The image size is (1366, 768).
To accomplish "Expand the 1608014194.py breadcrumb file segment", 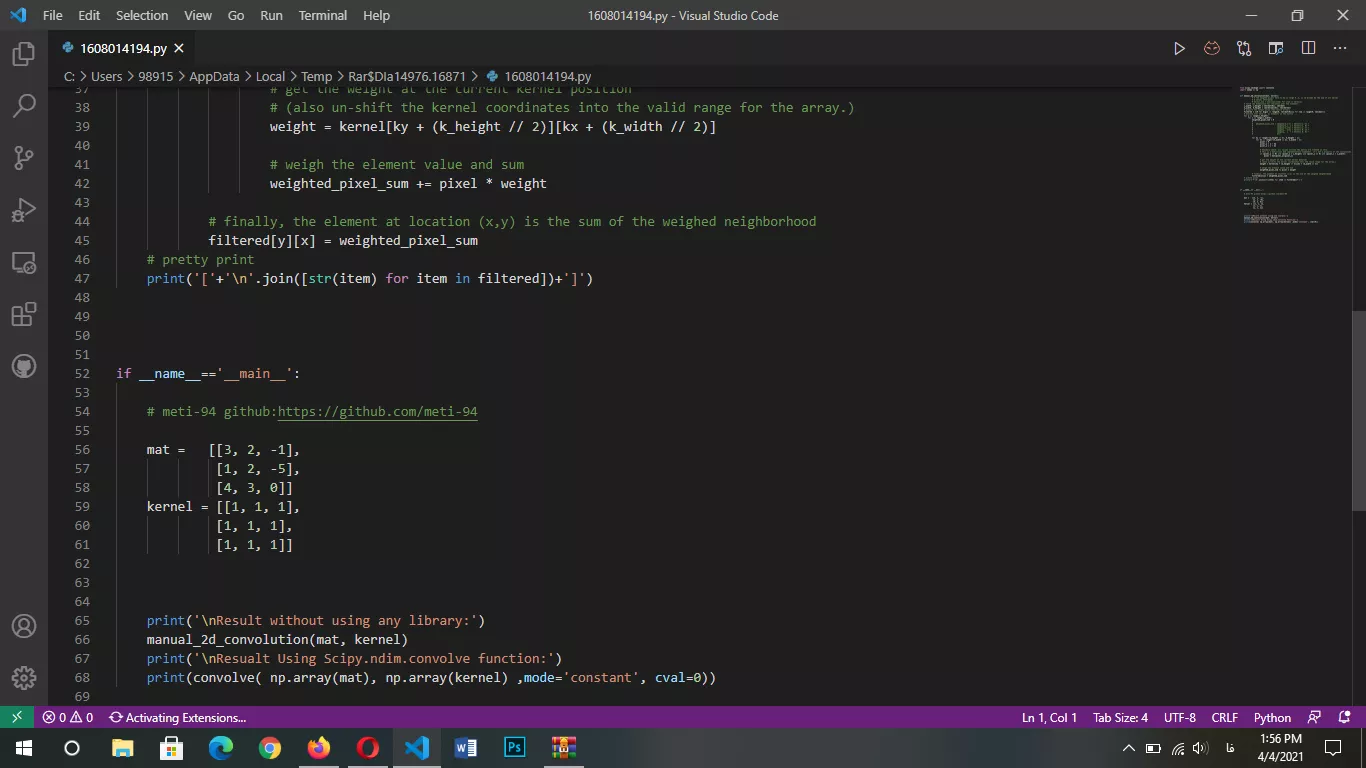I will click(x=539, y=76).
